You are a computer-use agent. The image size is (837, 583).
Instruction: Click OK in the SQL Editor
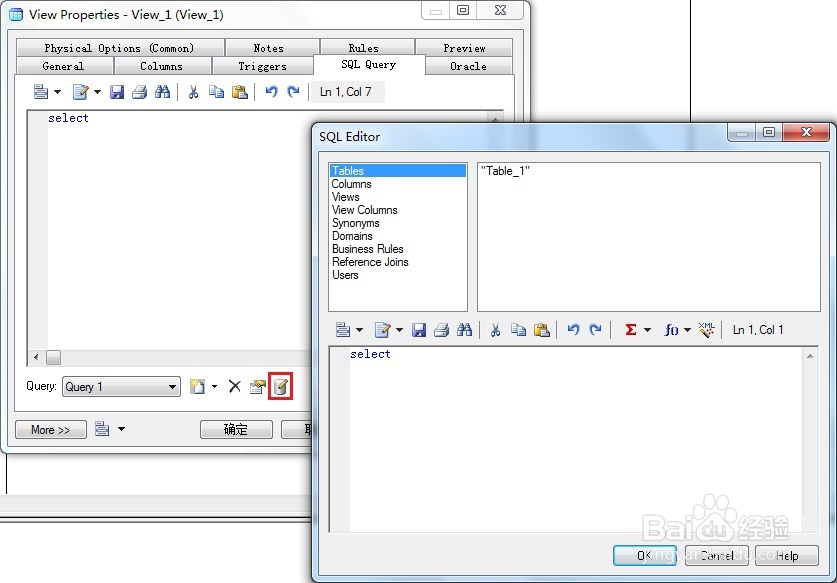point(645,555)
